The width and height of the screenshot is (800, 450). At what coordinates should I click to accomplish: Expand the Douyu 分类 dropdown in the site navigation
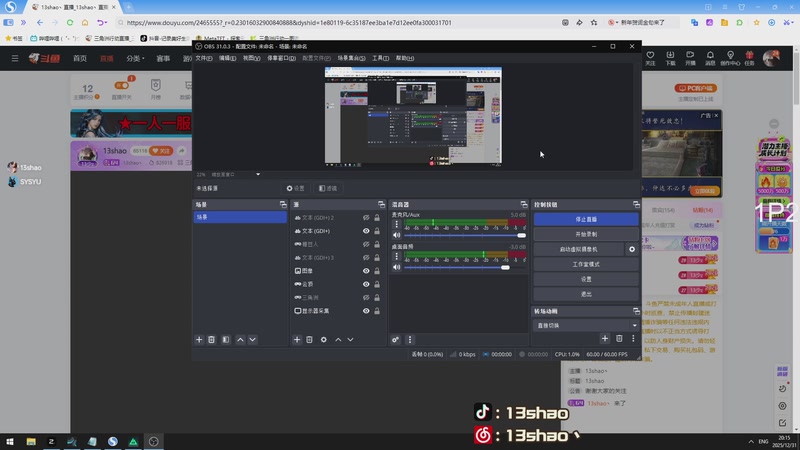click(135, 59)
